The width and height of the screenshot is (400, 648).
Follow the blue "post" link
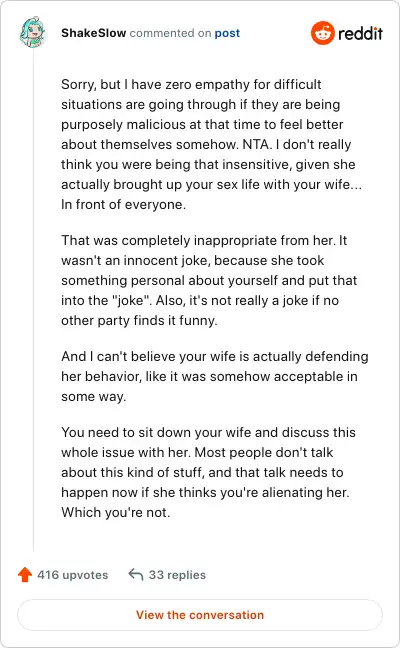(x=227, y=33)
